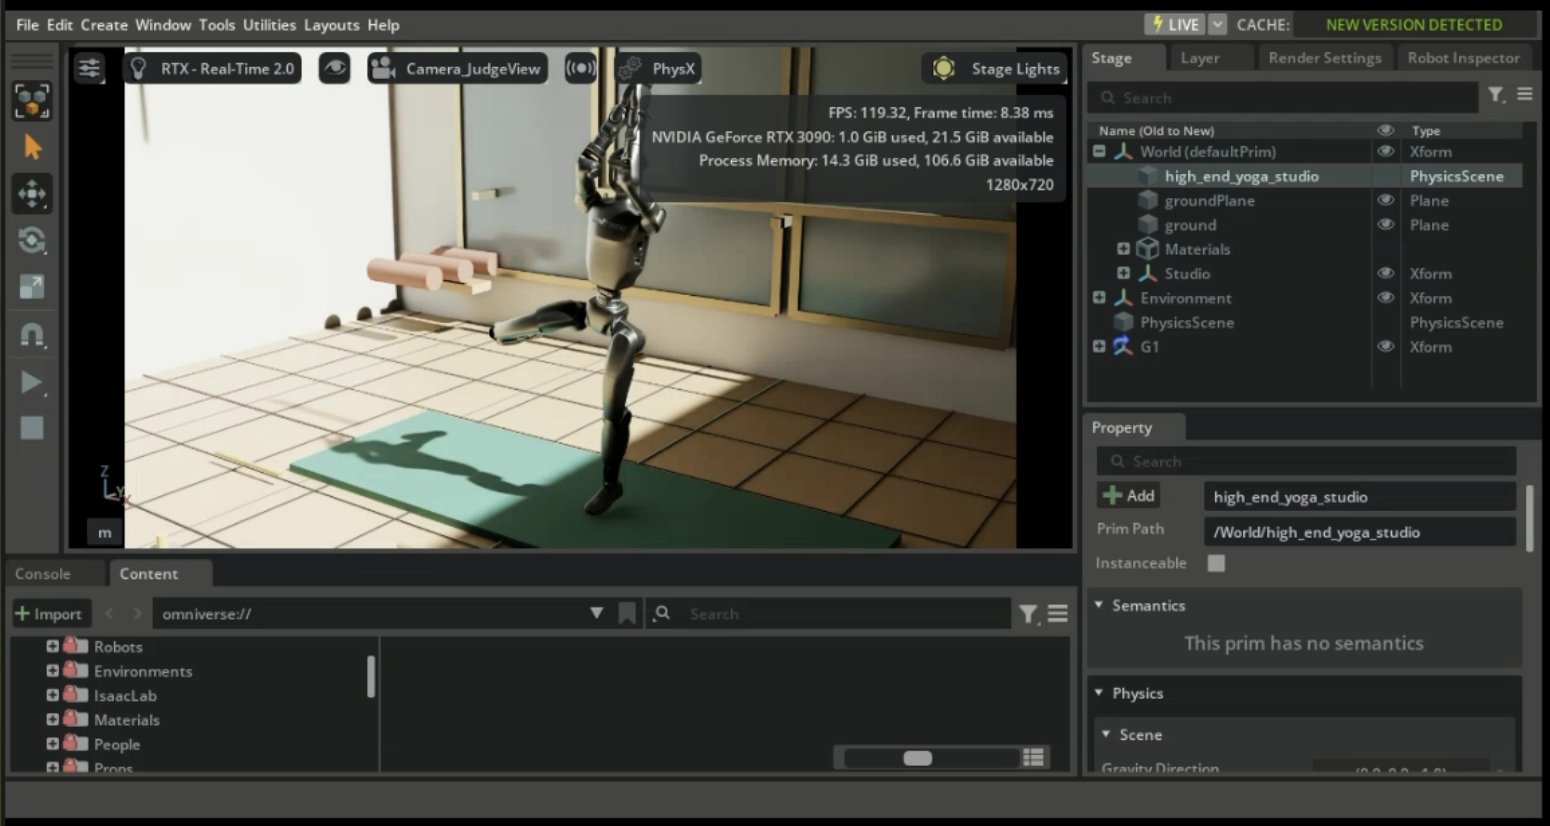Expand the Materials tree node

click(x=1123, y=249)
